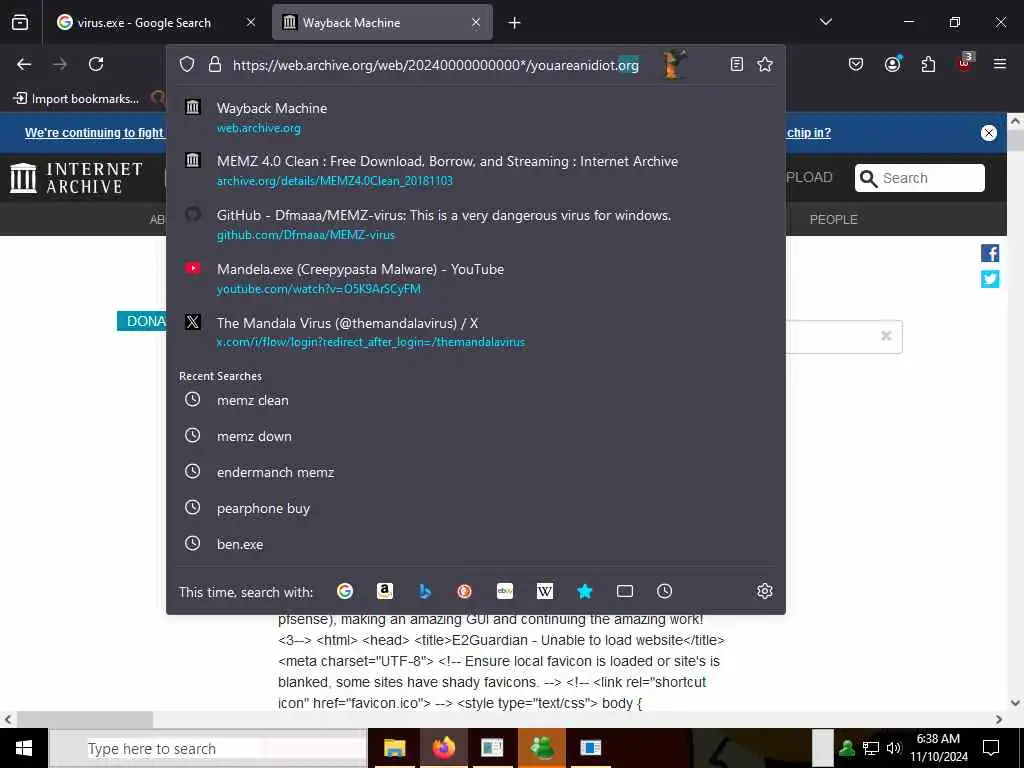The height and width of the screenshot is (768, 1024).
Task: Select recent search 'pearphone buy'
Action: click(475, 508)
